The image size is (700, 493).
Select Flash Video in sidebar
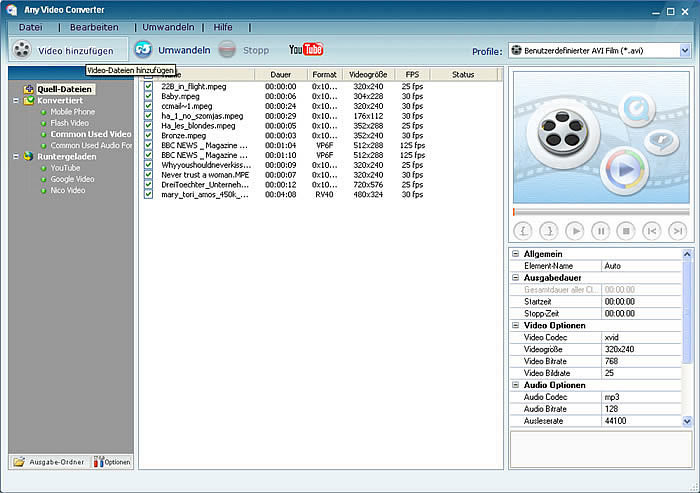coord(69,123)
